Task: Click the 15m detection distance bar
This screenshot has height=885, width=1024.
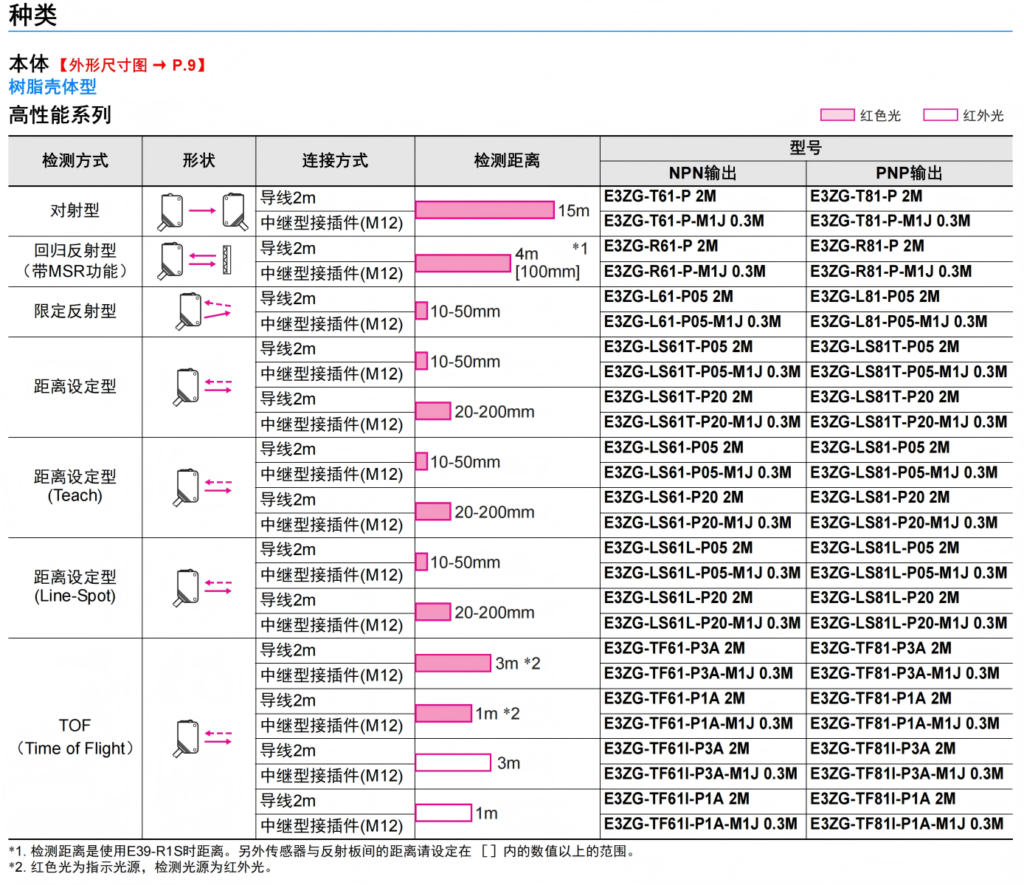Action: click(x=485, y=210)
